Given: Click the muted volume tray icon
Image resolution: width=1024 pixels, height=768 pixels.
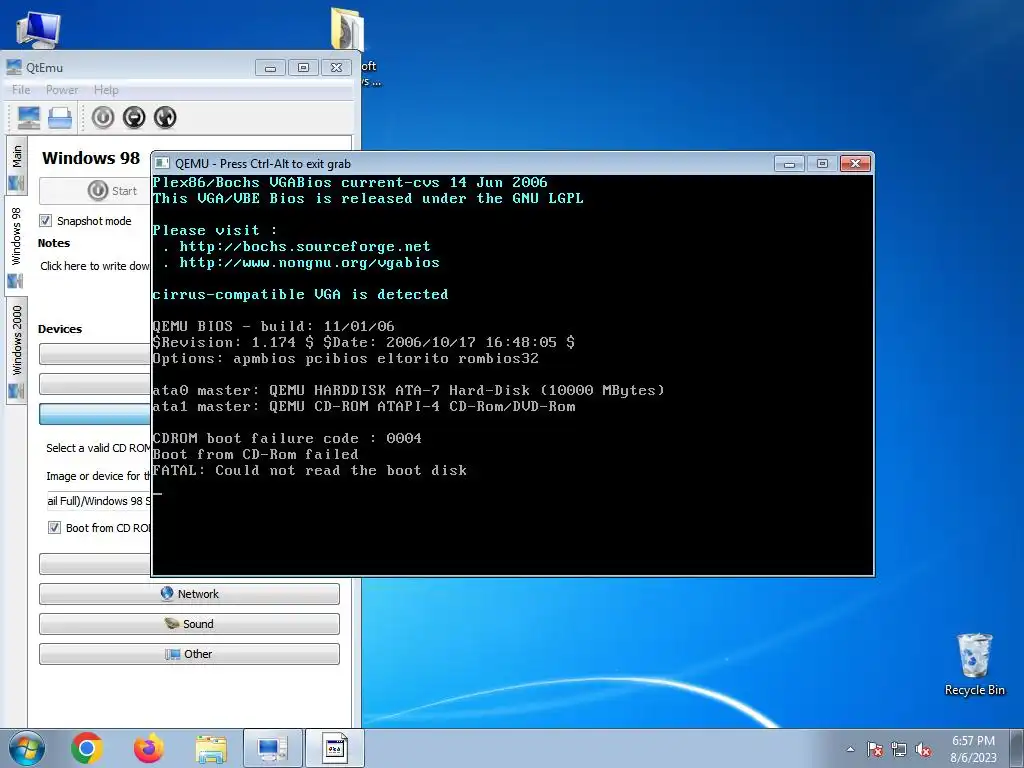Looking at the screenshot, I should (923, 749).
